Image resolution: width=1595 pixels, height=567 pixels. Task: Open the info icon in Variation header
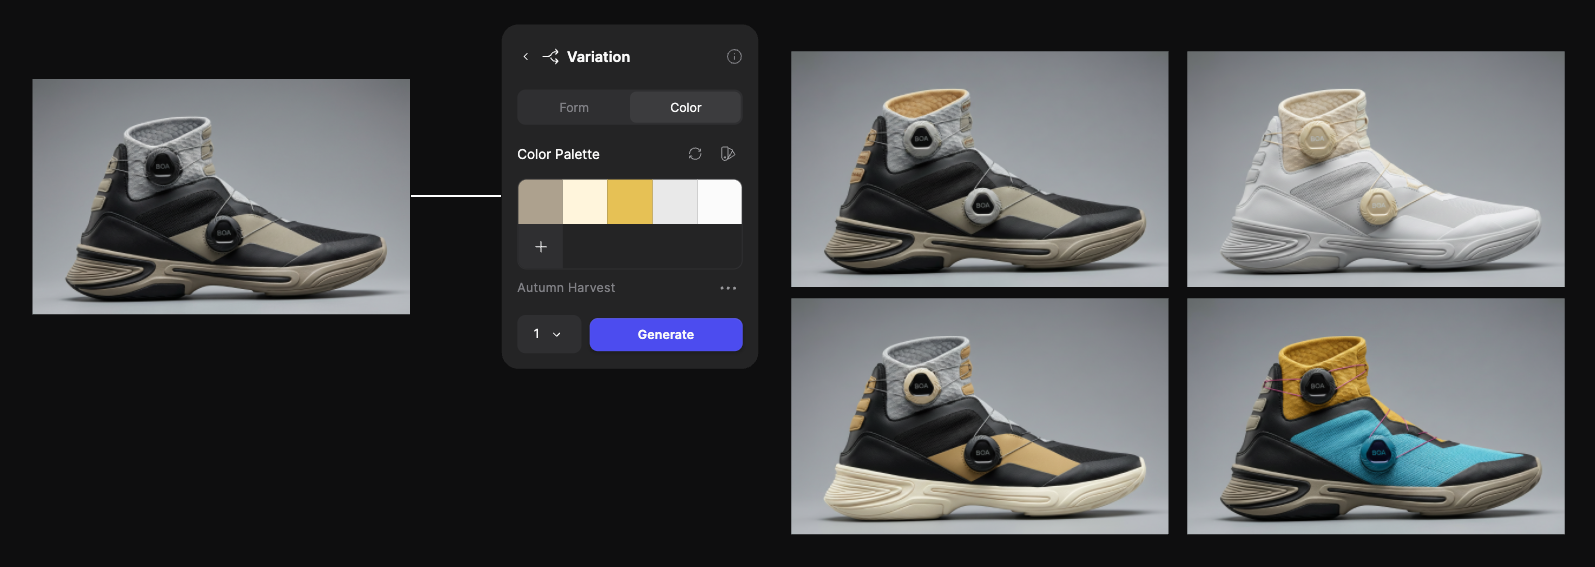(734, 57)
